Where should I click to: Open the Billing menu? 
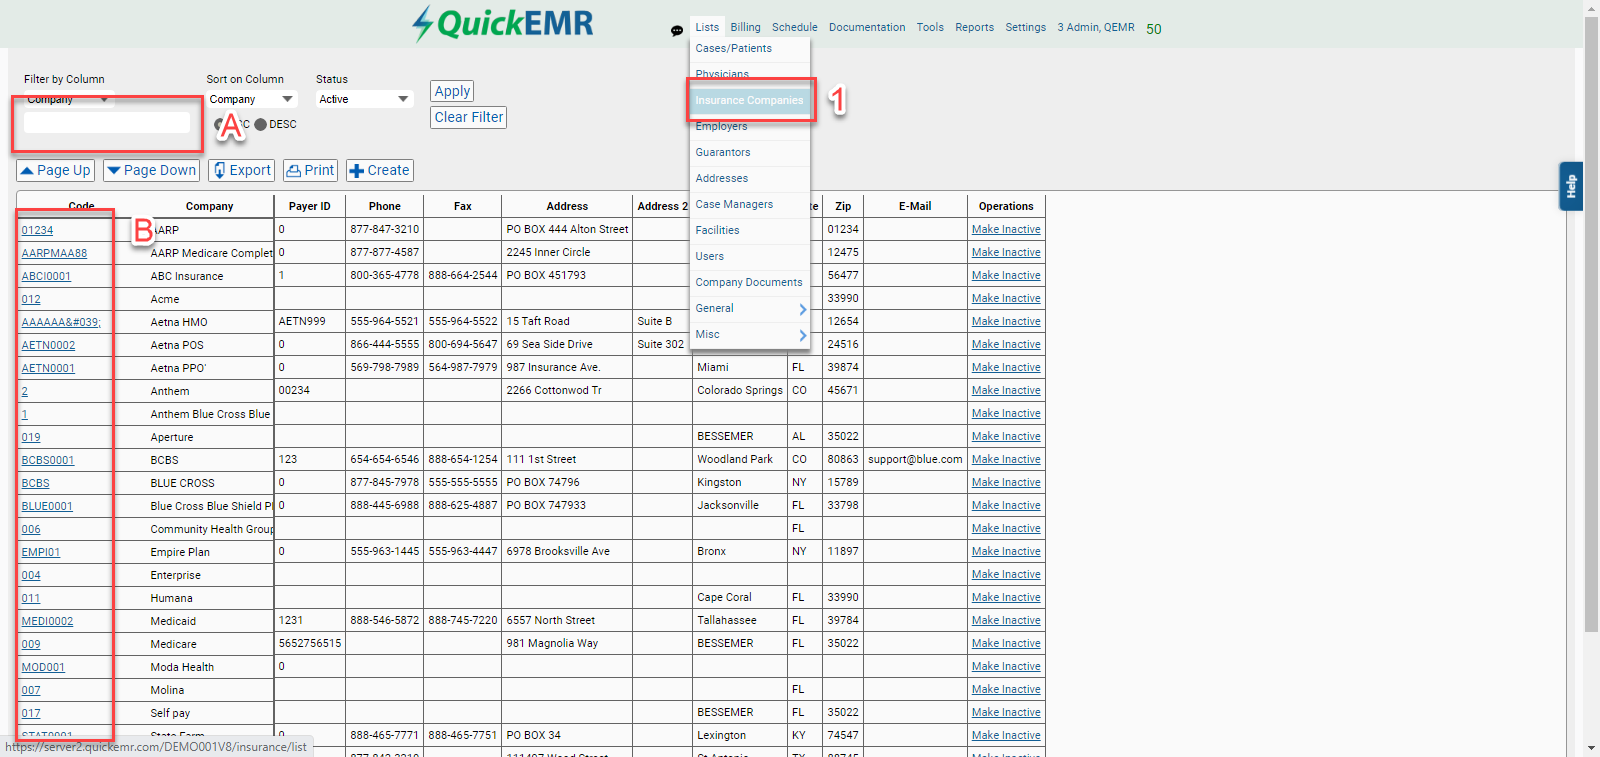tap(745, 27)
